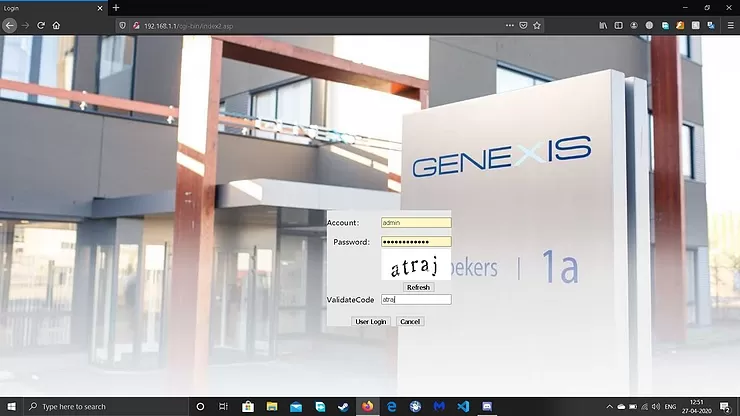Click the translate extension icon
The height and width of the screenshot is (416, 740).
click(x=711, y=25)
